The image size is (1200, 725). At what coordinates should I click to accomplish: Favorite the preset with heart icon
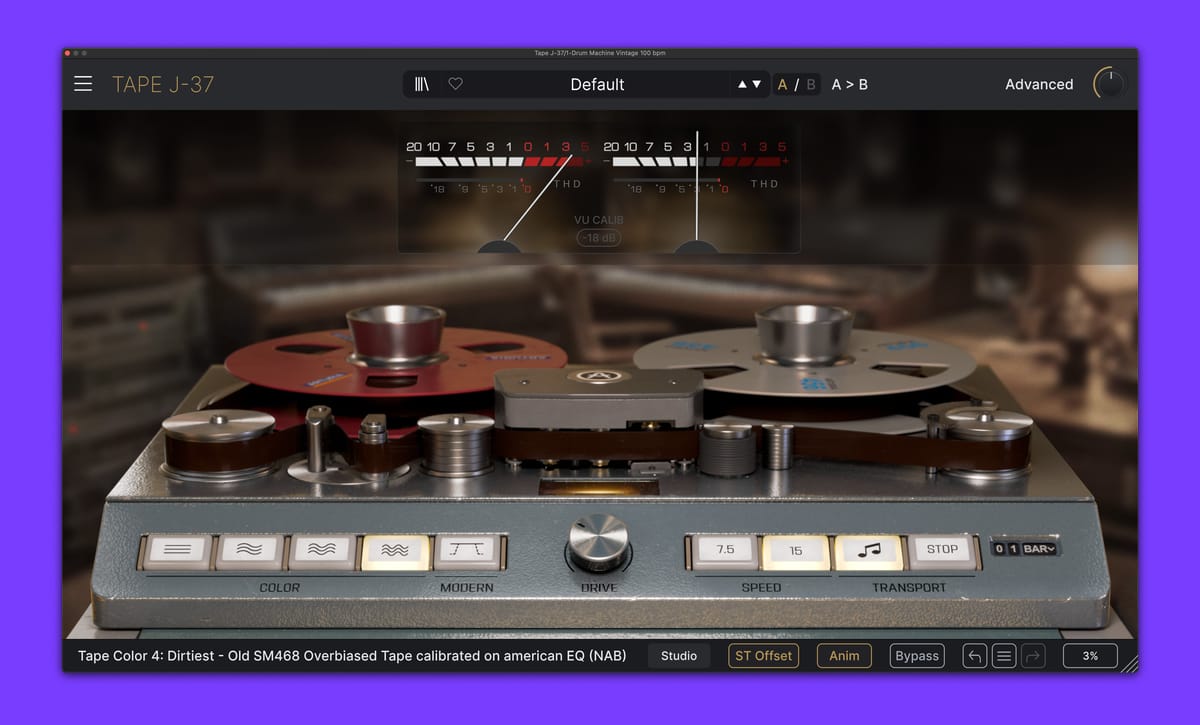click(x=455, y=84)
